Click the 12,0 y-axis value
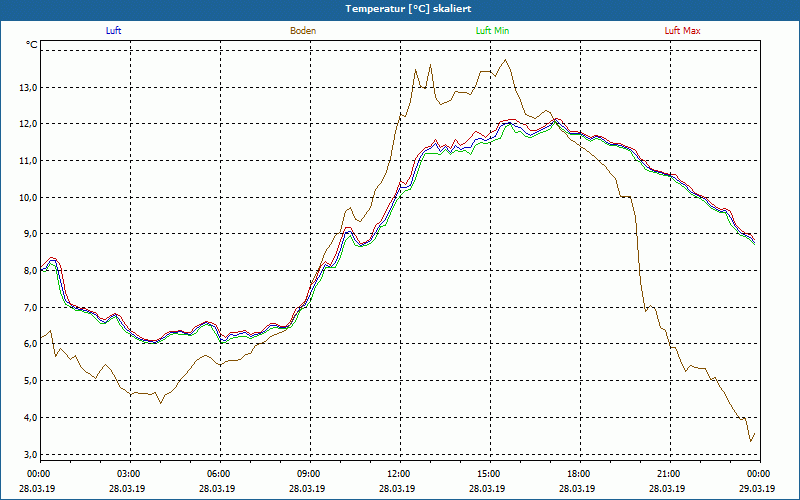 29,124
